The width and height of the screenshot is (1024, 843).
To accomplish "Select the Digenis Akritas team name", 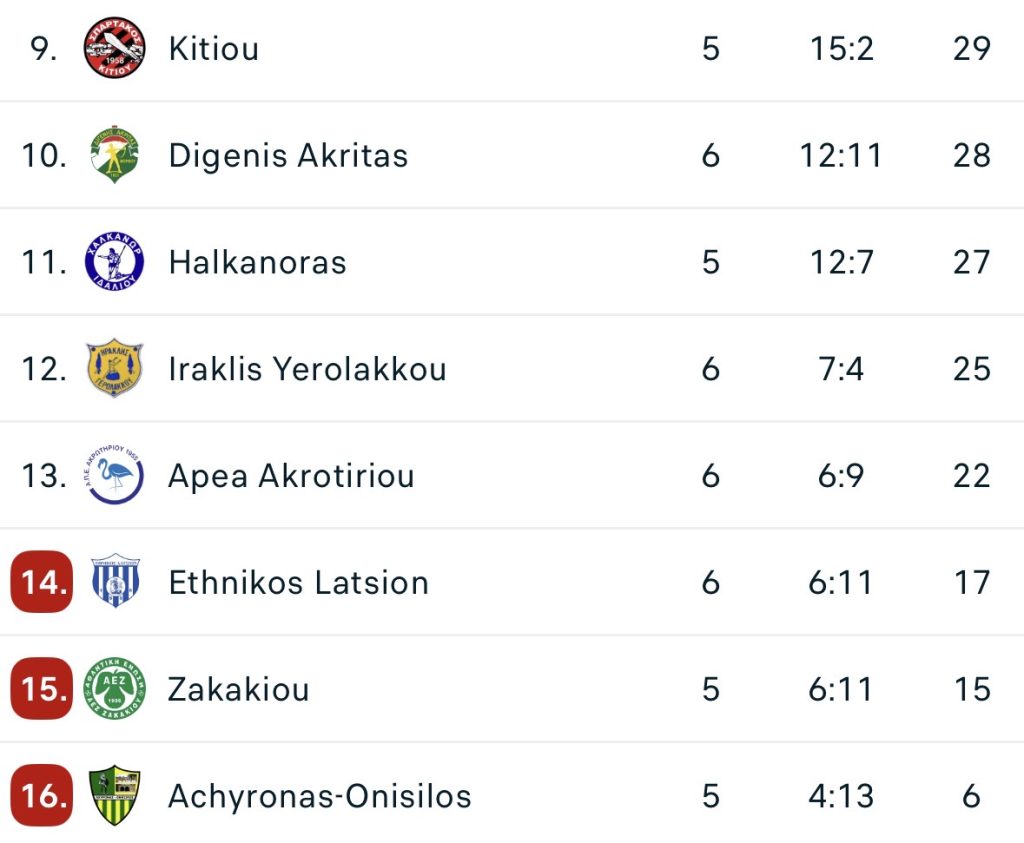I will coord(288,155).
